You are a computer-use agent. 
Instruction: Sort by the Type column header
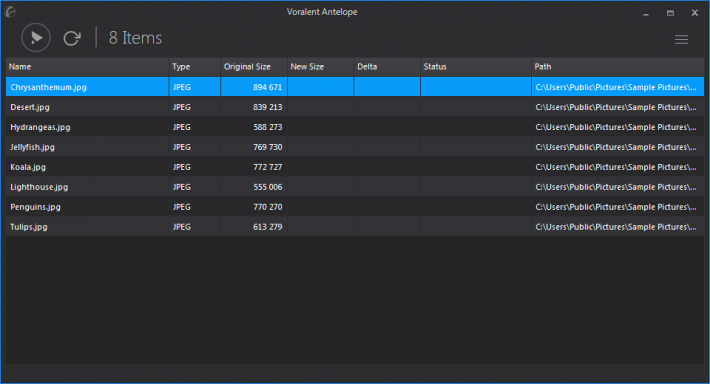194,67
